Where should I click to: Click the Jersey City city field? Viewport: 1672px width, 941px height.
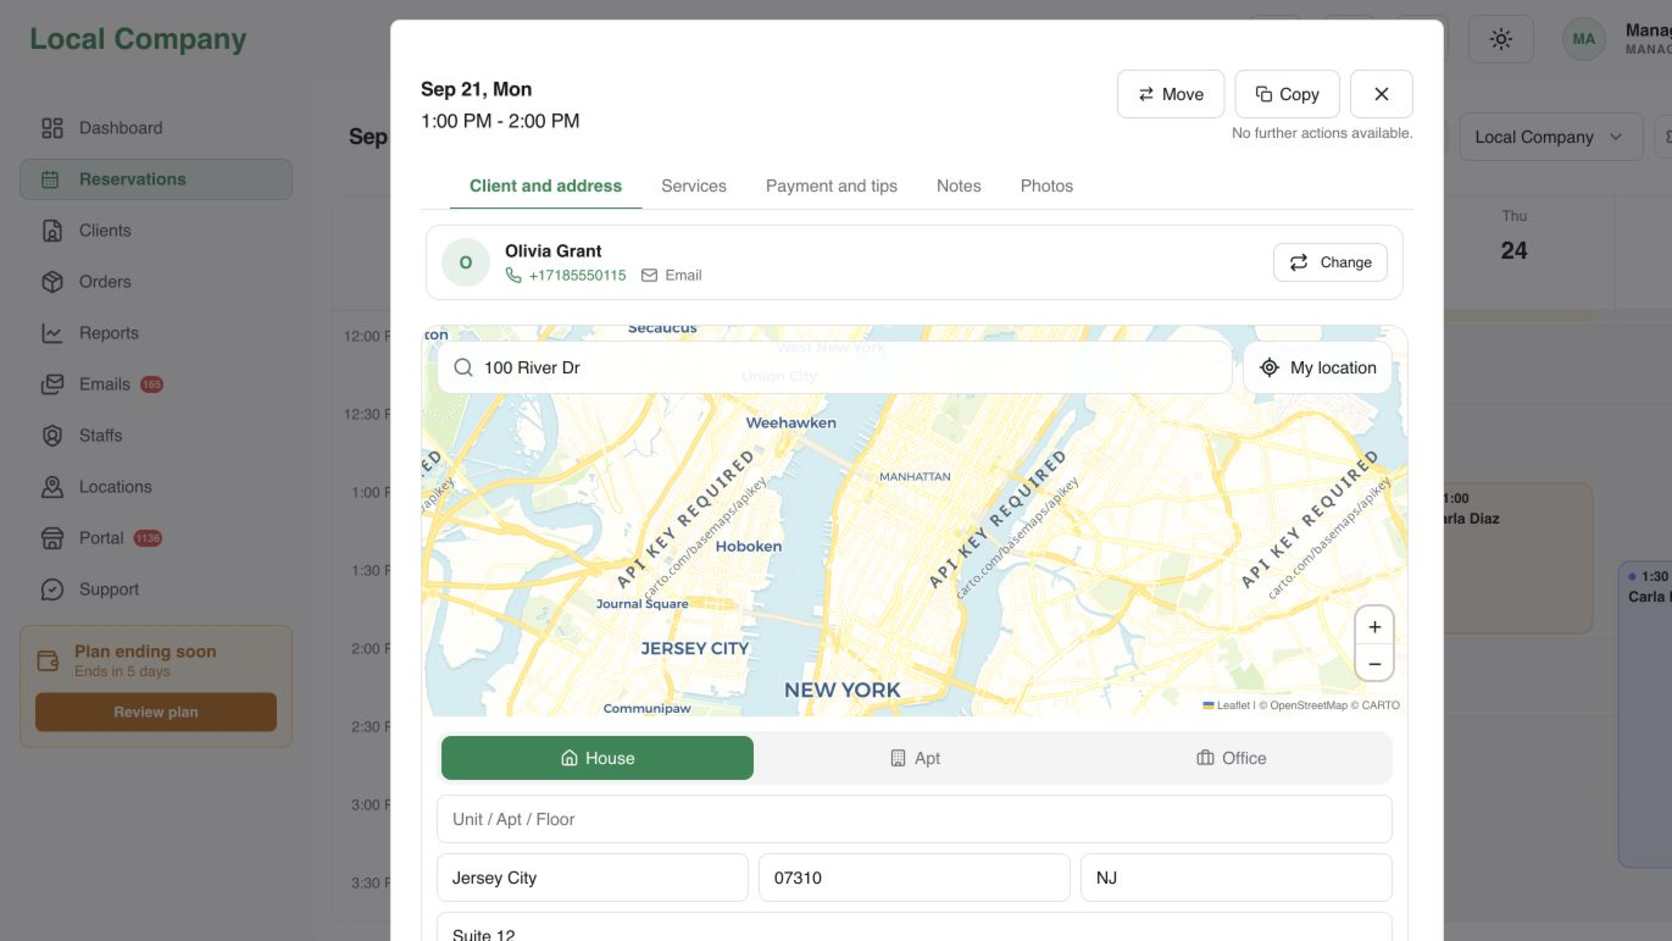592,877
